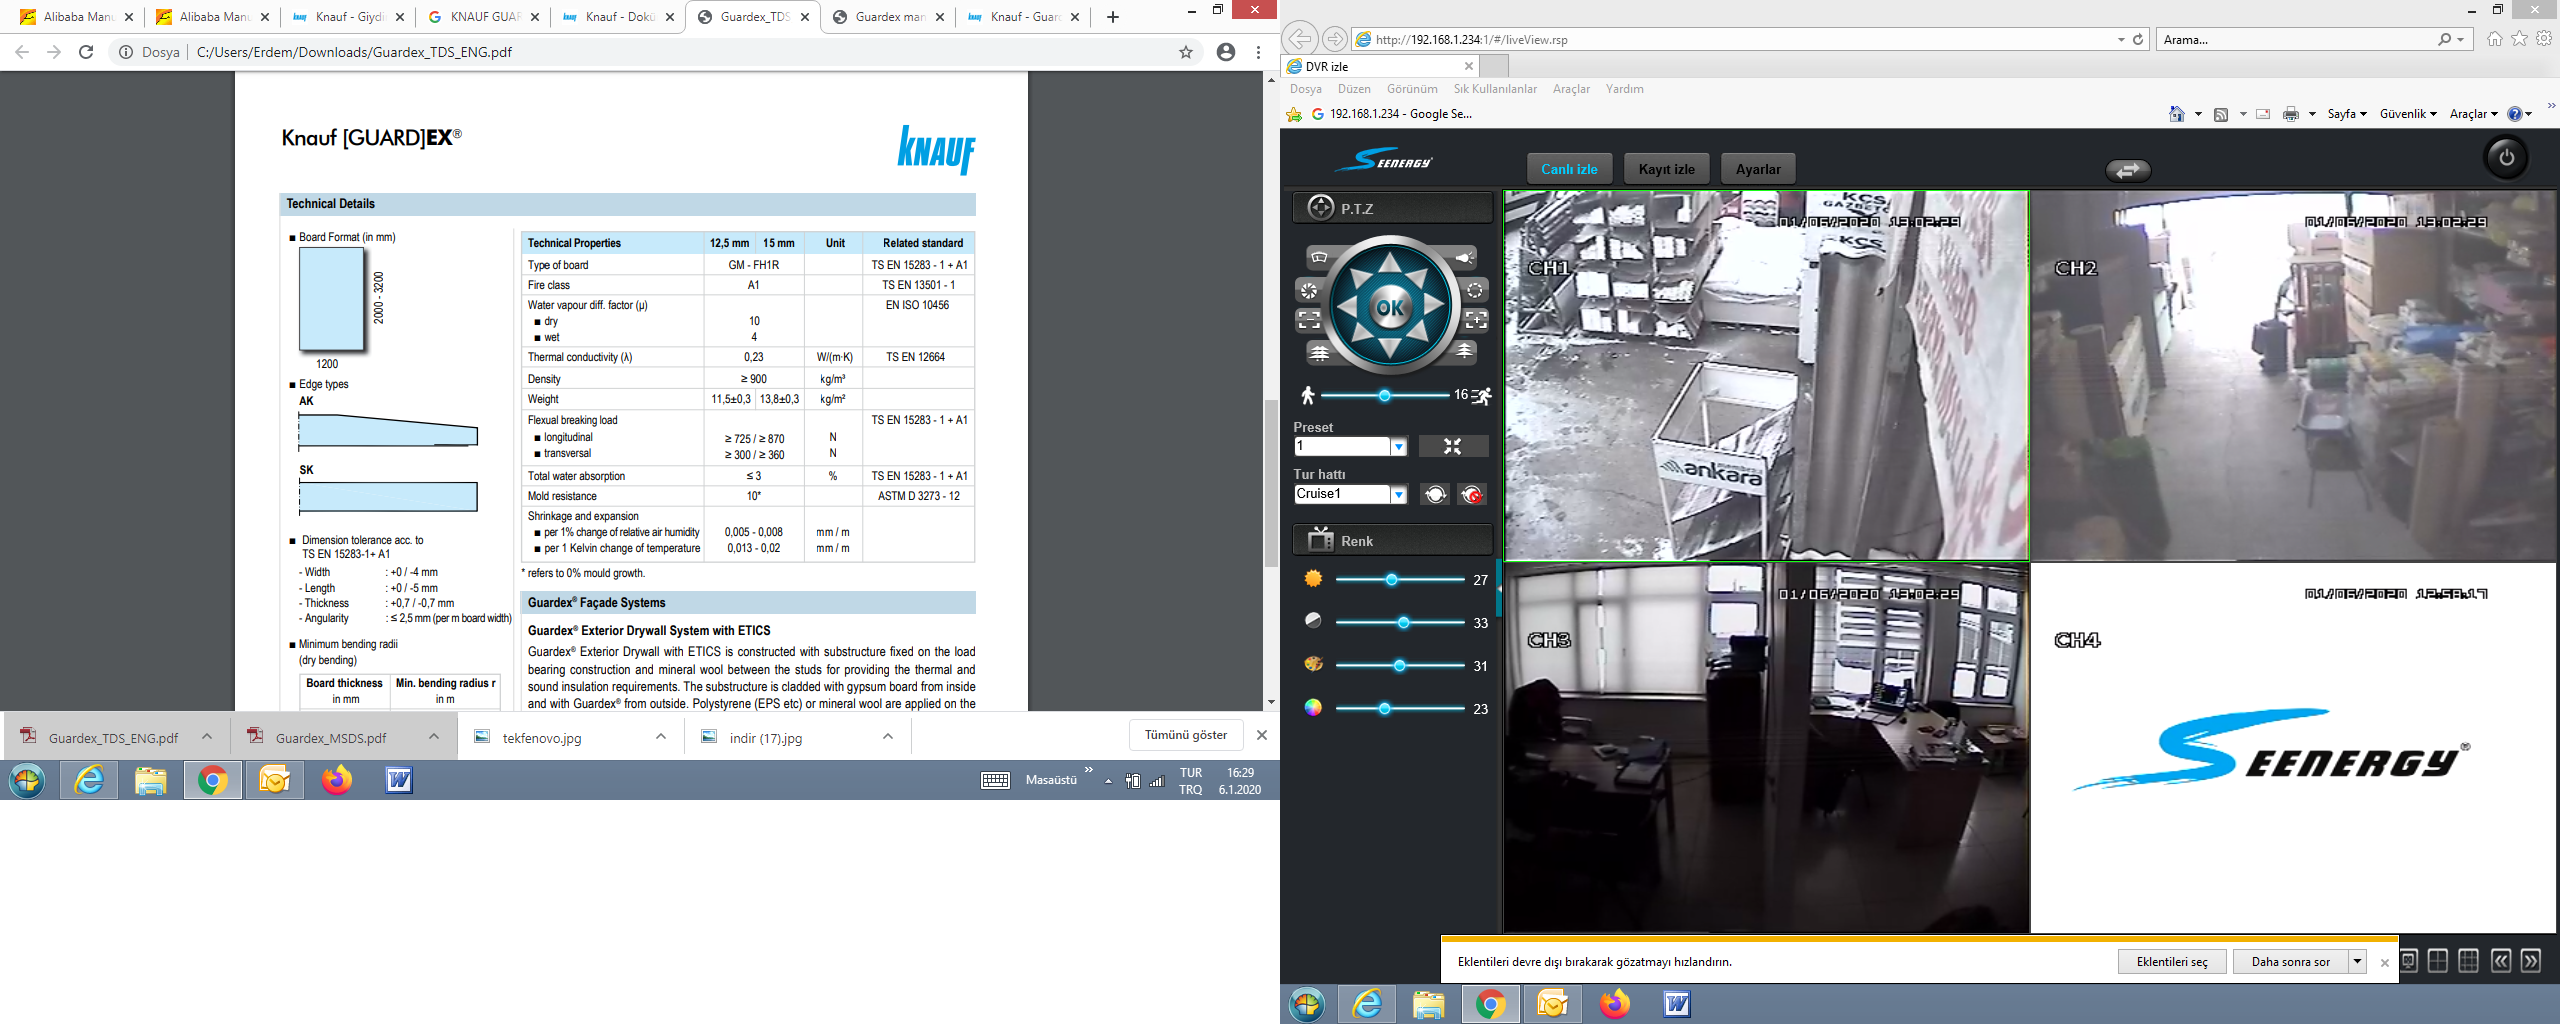Viewport: 2560px width, 1024px height.
Task: Click the PTZ light/torch icon
Action: (x=1465, y=258)
